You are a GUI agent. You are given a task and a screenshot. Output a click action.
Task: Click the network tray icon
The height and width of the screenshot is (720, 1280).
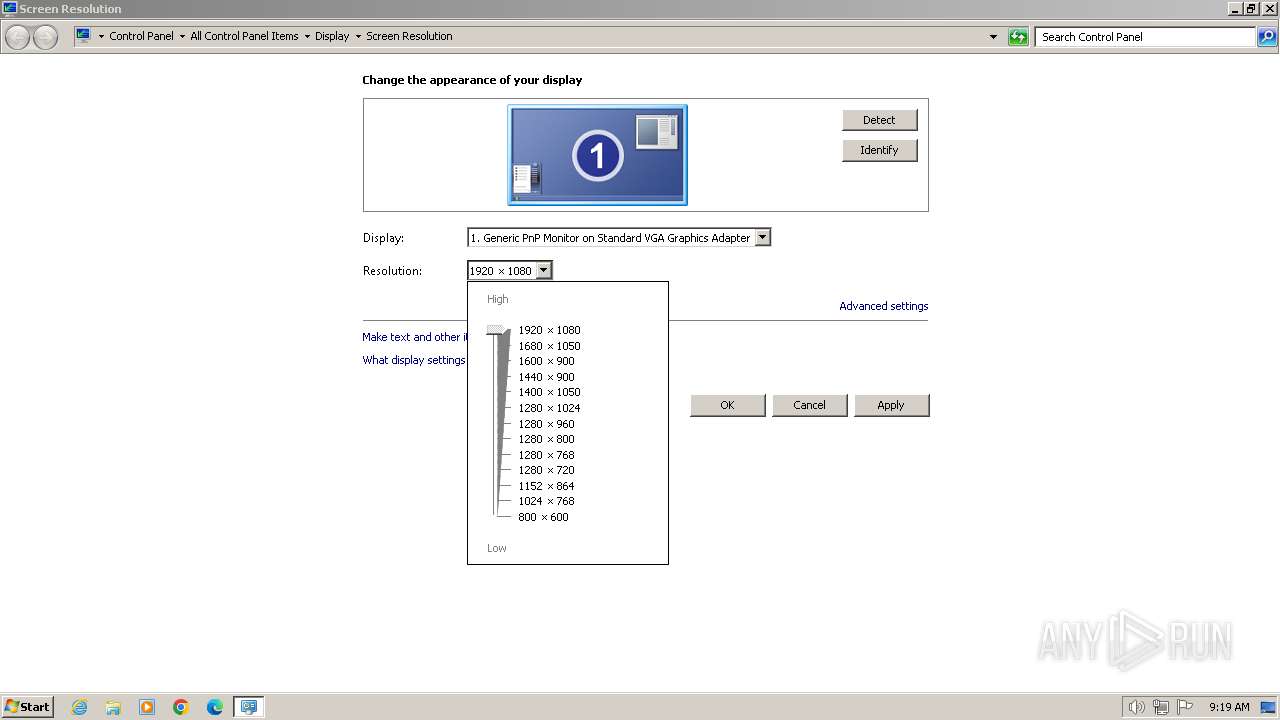click(x=1160, y=707)
